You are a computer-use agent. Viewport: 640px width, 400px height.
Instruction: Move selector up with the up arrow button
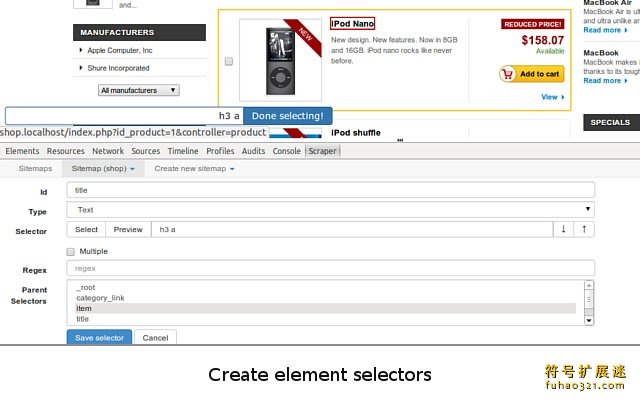[584, 229]
